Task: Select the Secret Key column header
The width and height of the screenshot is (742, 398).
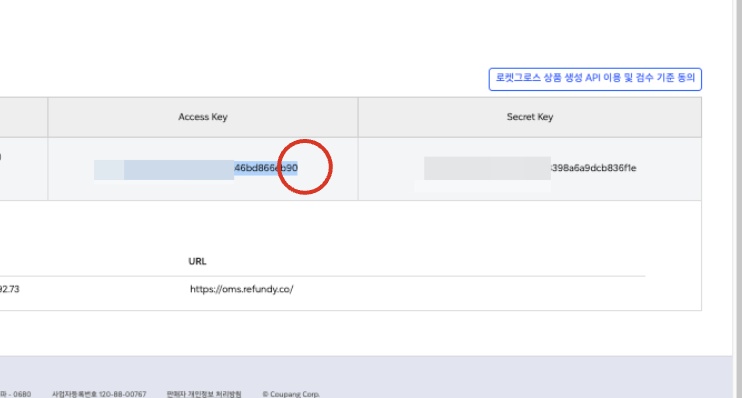Action: 530,117
